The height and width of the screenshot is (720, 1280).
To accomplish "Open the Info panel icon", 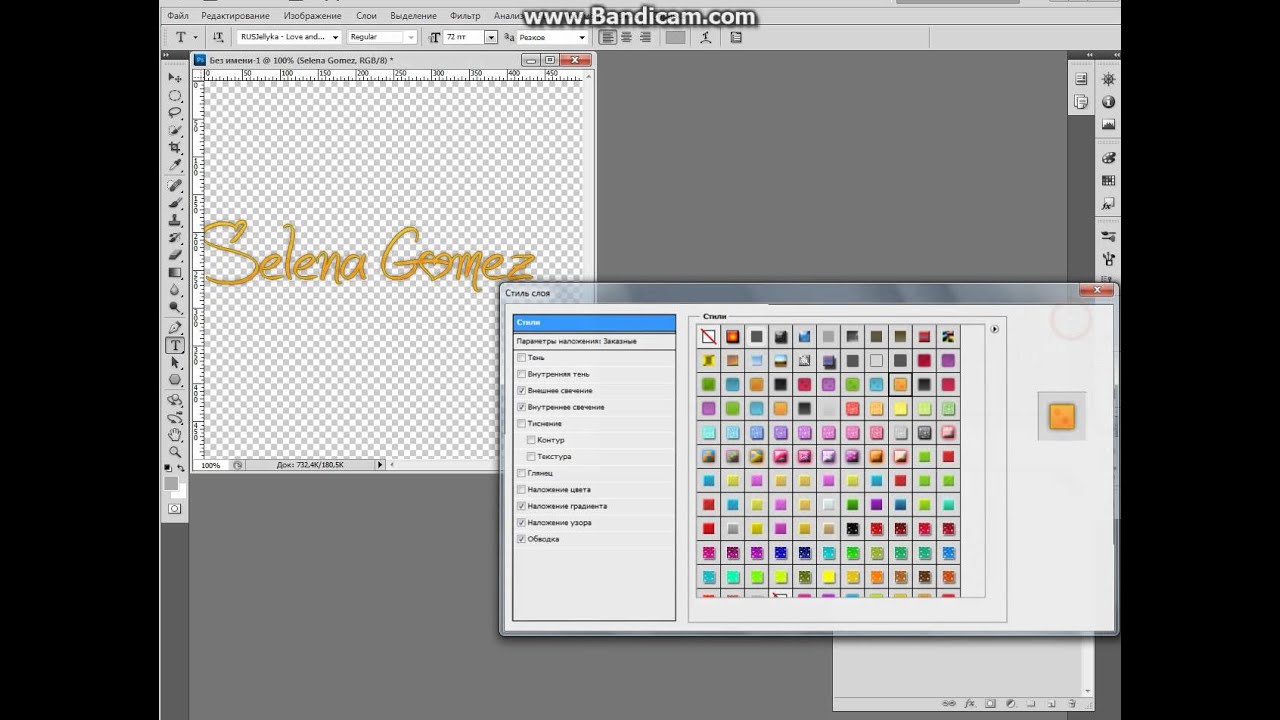I will [x=1108, y=102].
